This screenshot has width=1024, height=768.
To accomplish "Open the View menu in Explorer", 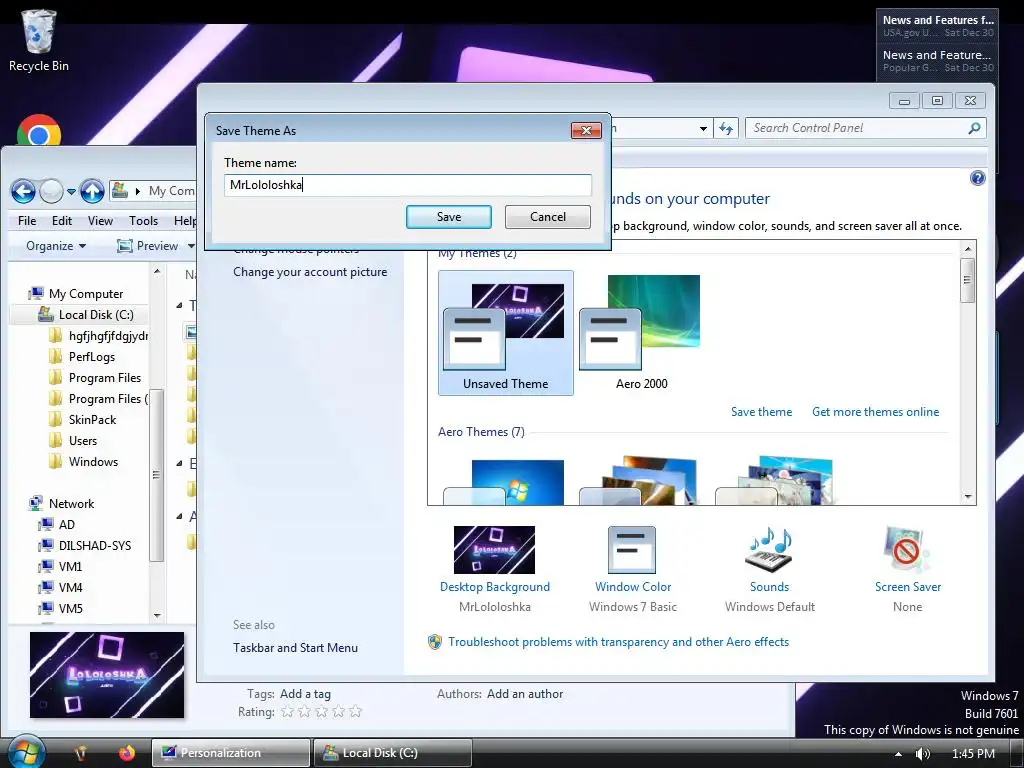I will [x=101, y=221].
